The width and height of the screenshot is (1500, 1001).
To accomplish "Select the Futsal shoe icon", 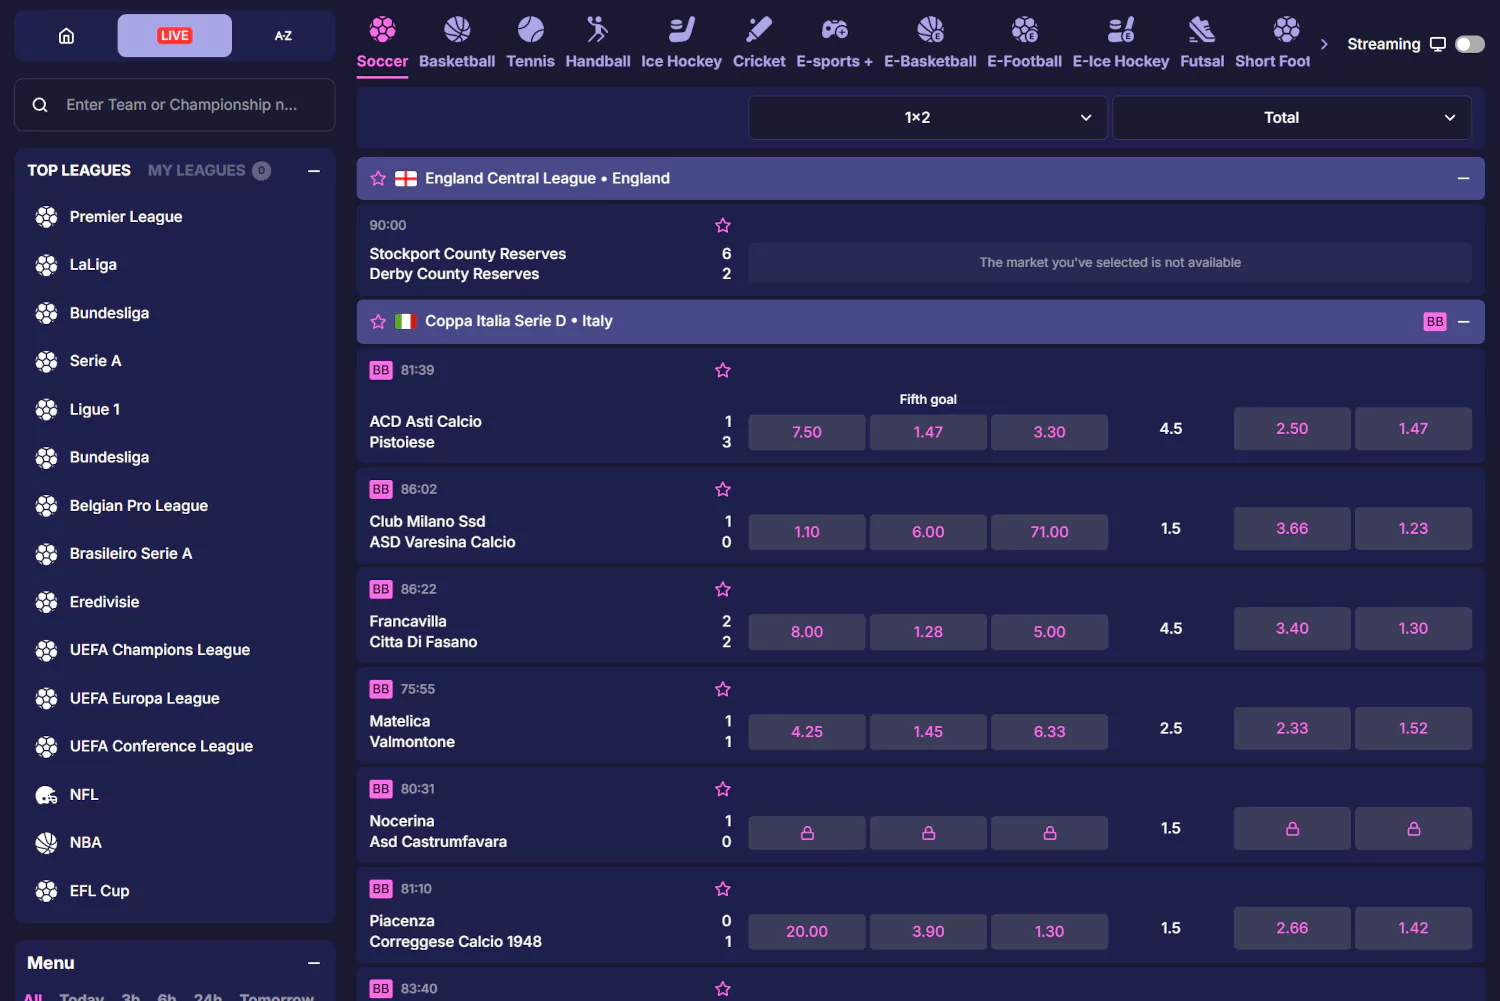I will 1202,29.
